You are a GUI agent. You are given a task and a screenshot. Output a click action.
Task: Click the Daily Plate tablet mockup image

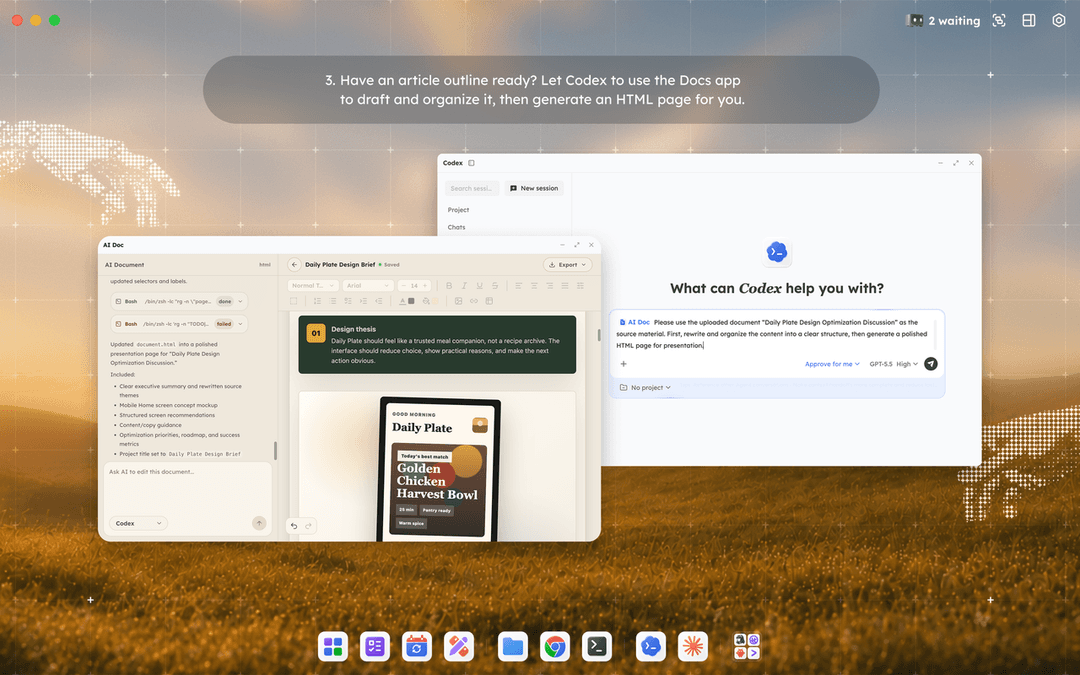pyautogui.click(x=438, y=468)
